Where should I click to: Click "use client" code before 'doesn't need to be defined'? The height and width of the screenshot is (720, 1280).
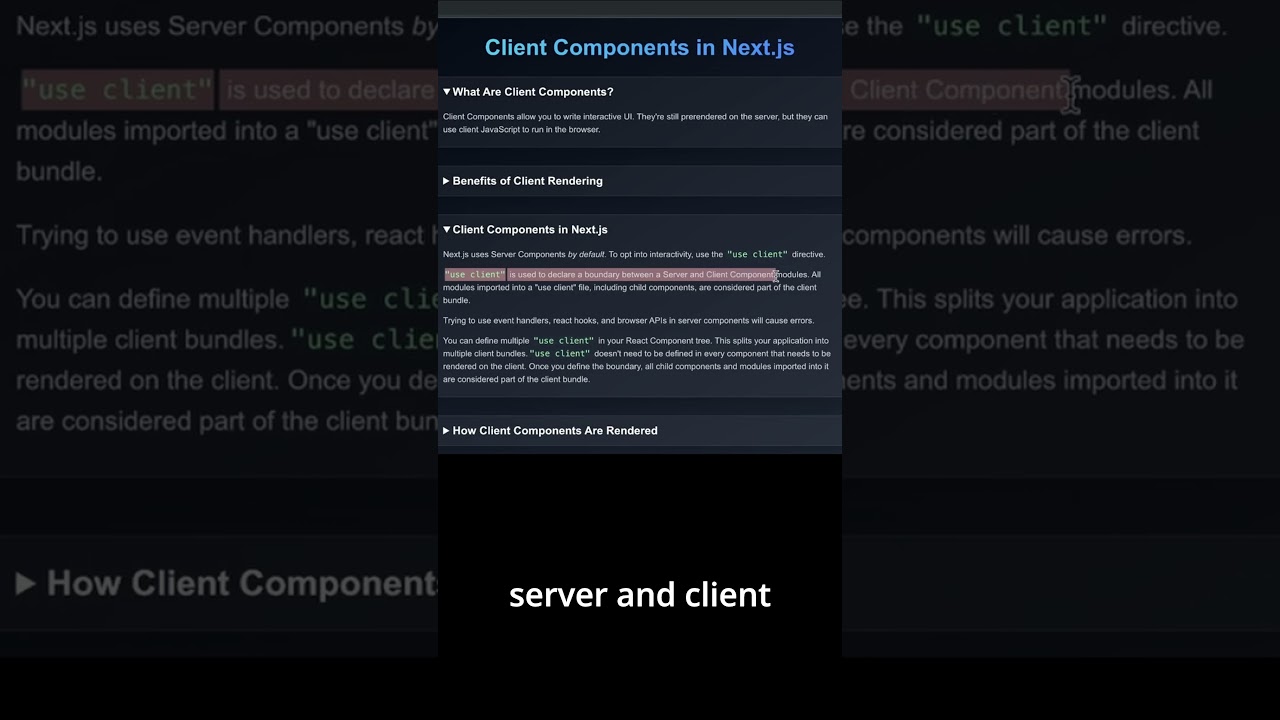pos(560,354)
